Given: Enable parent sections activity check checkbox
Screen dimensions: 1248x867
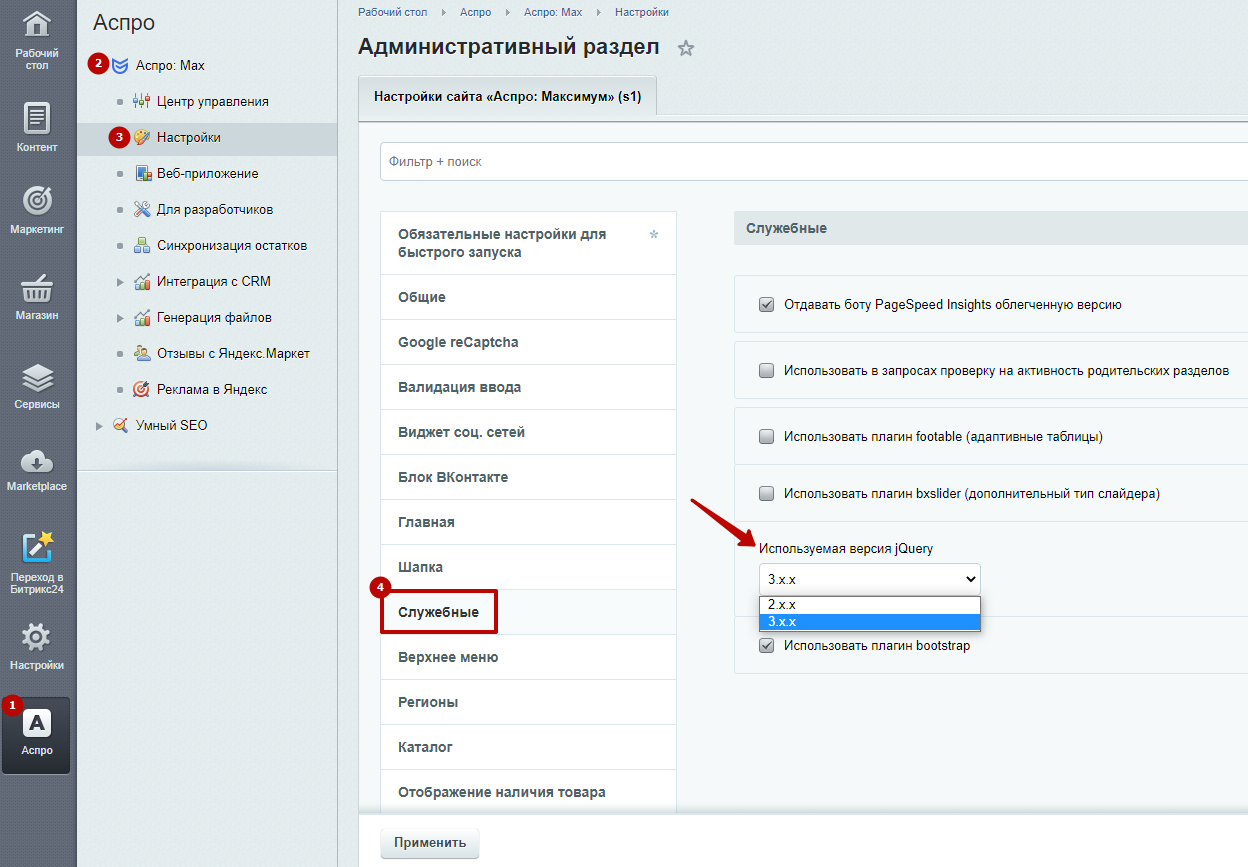Looking at the screenshot, I should [767, 370].
